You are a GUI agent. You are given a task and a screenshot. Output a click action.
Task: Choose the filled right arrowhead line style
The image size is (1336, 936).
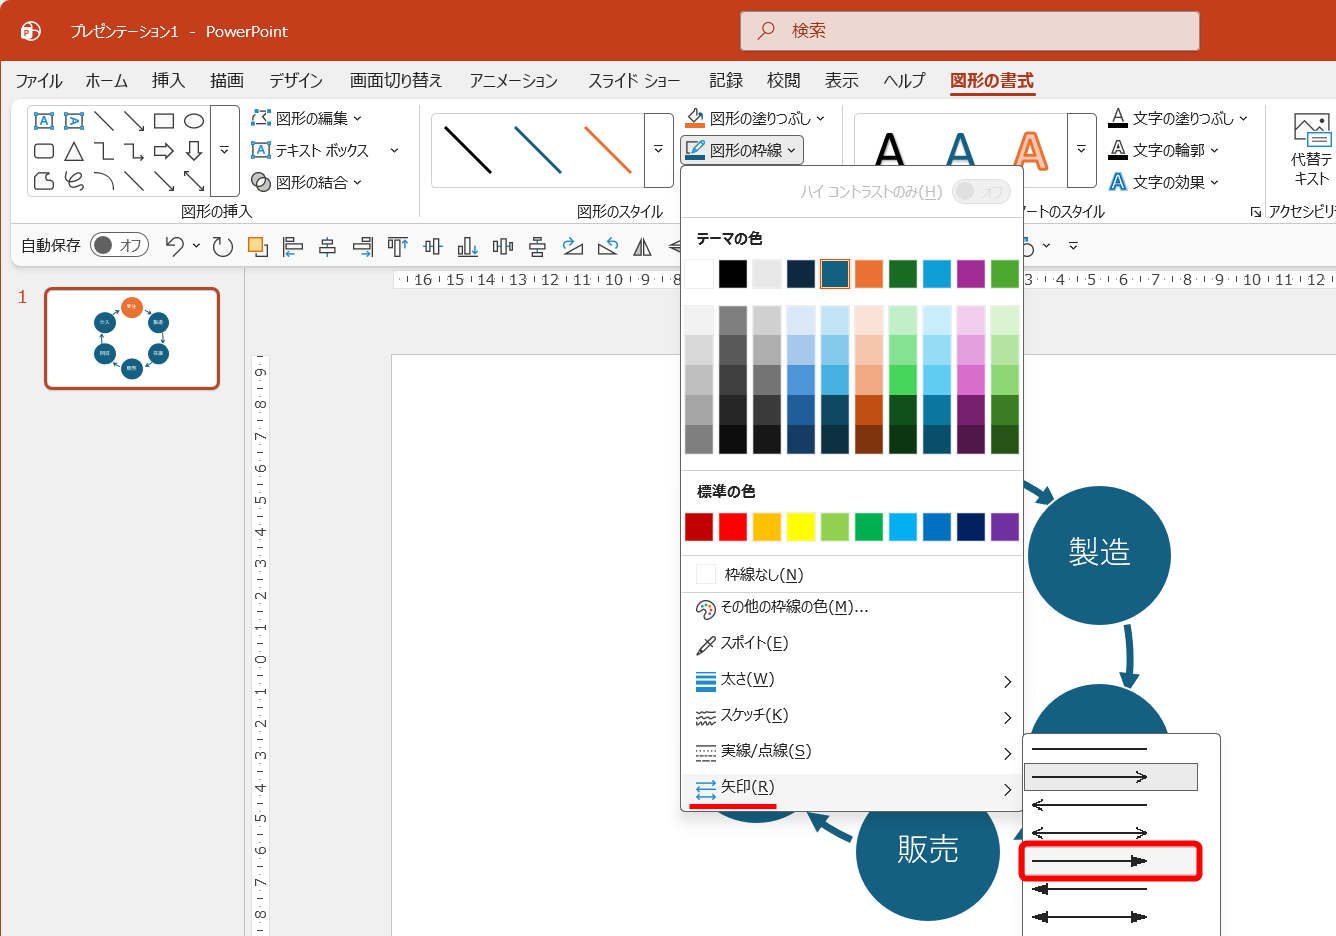click(x=1110, y=861)
